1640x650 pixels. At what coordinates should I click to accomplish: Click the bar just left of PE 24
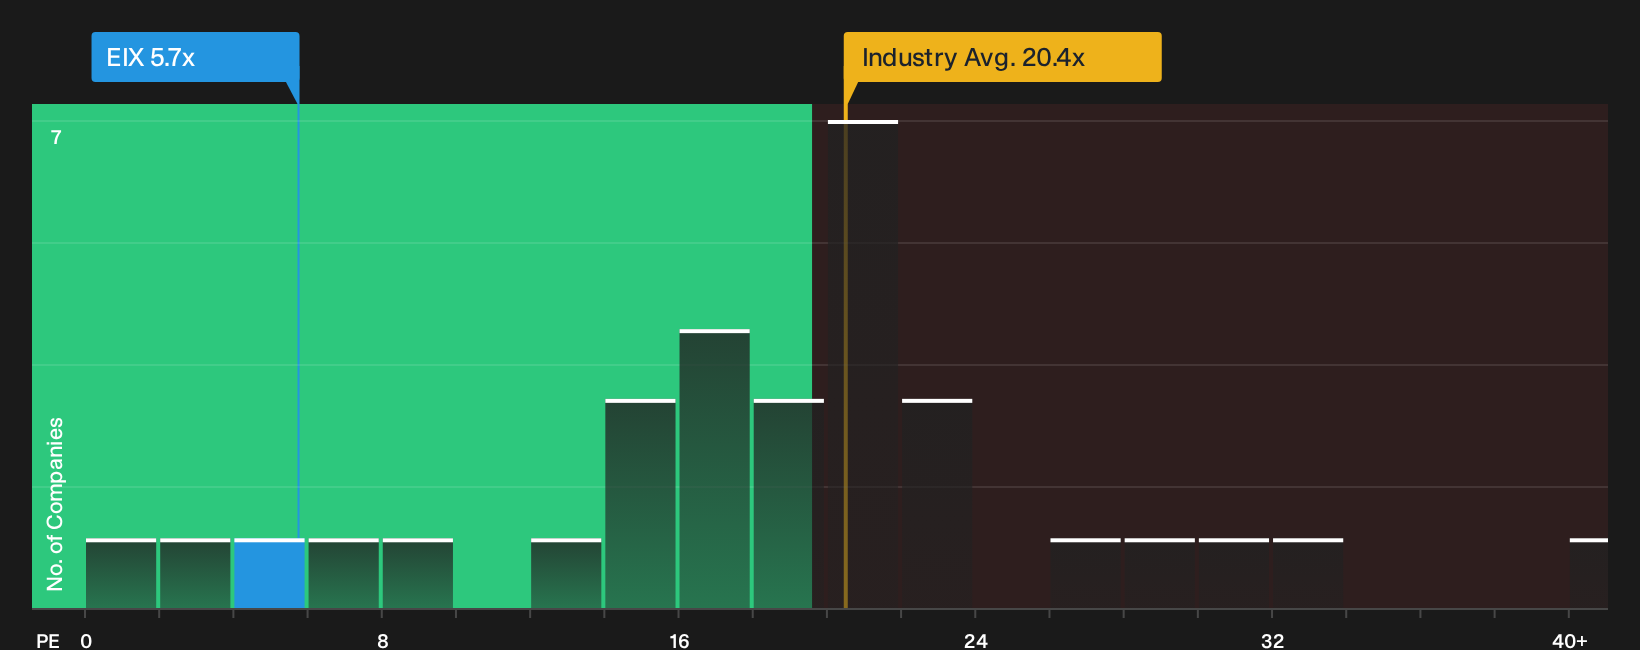[937, 504]
